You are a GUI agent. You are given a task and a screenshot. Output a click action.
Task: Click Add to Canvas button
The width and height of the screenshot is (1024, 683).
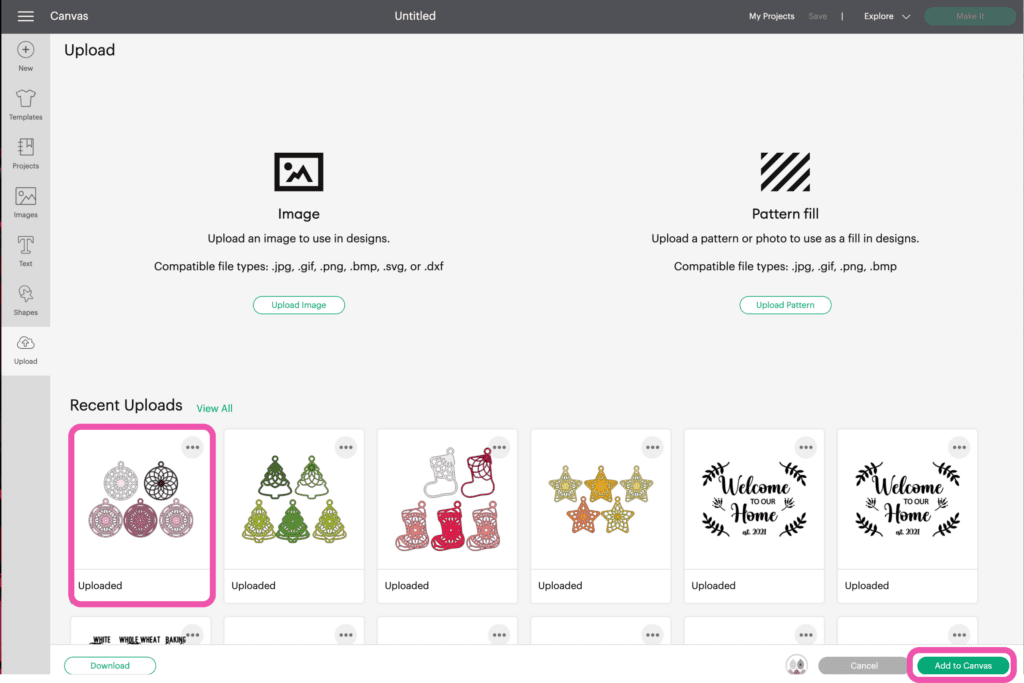(x=963, y=665)
